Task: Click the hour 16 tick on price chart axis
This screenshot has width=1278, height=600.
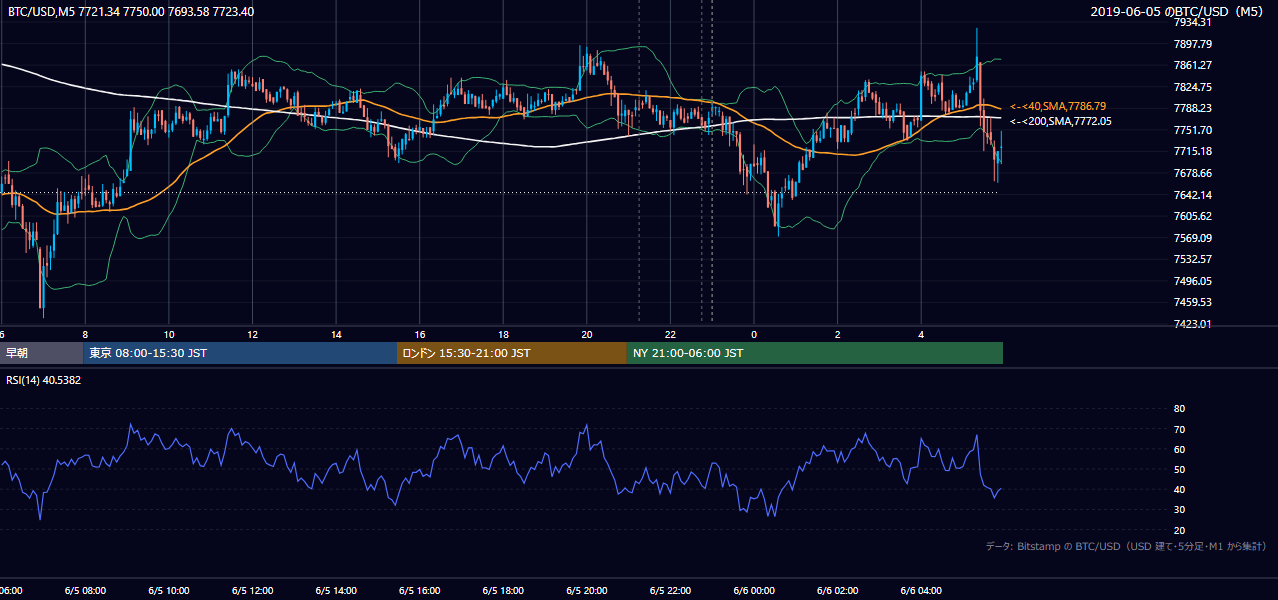Action: (x=420, y=335)
